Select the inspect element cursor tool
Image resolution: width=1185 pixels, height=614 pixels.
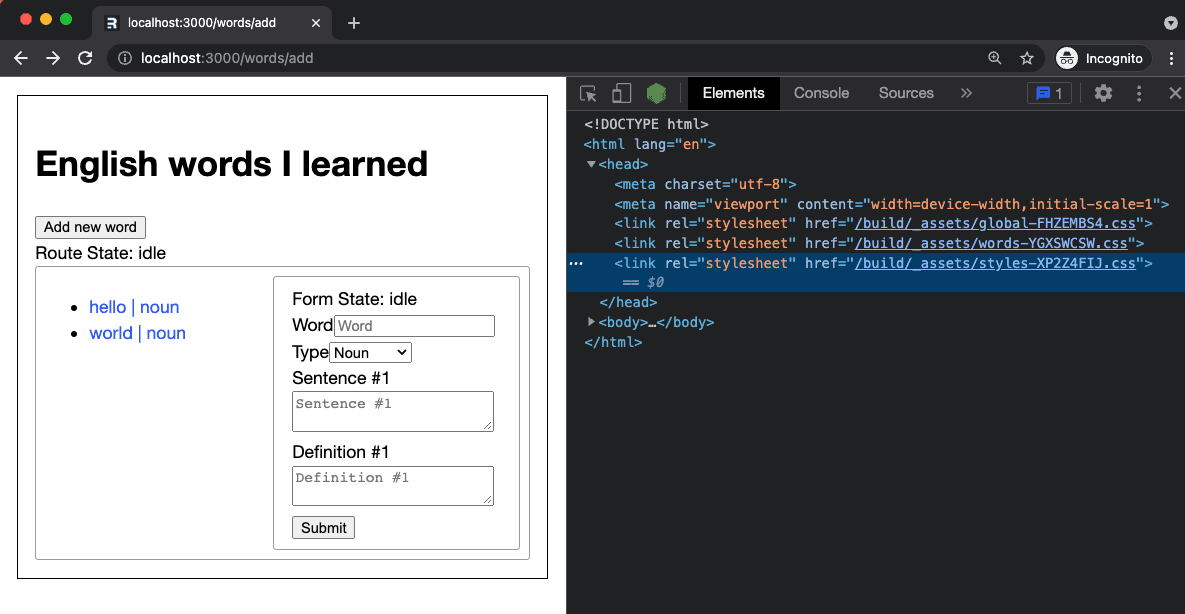[x=588, y=93]
